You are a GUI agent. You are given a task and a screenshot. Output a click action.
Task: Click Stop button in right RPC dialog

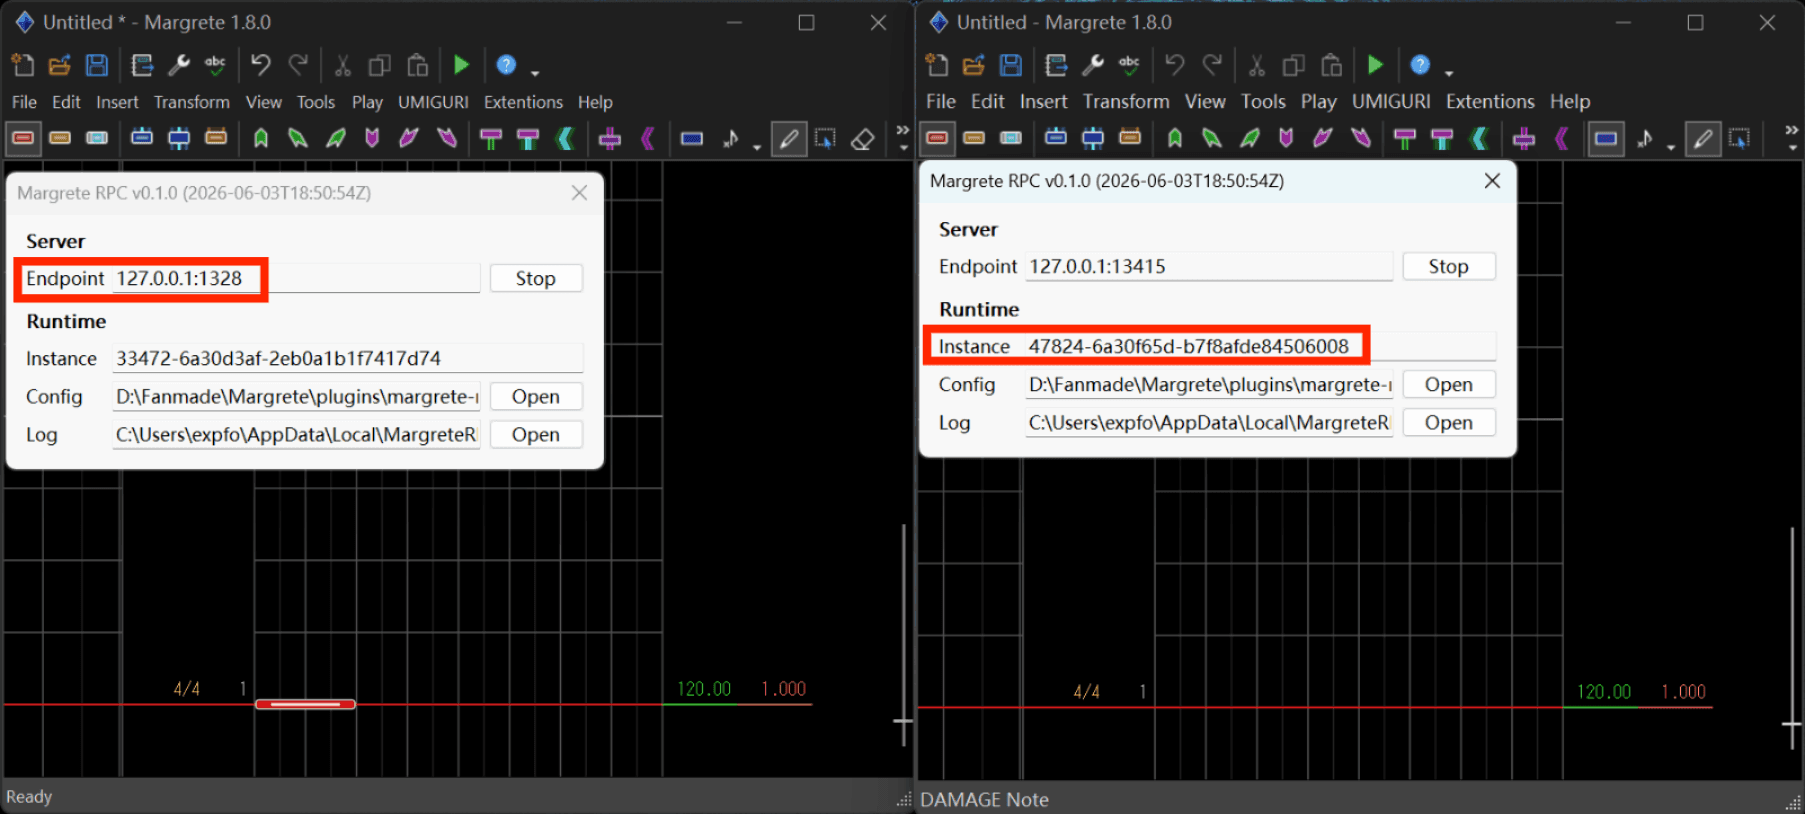pyautogui.click(x=1449, y=267)
